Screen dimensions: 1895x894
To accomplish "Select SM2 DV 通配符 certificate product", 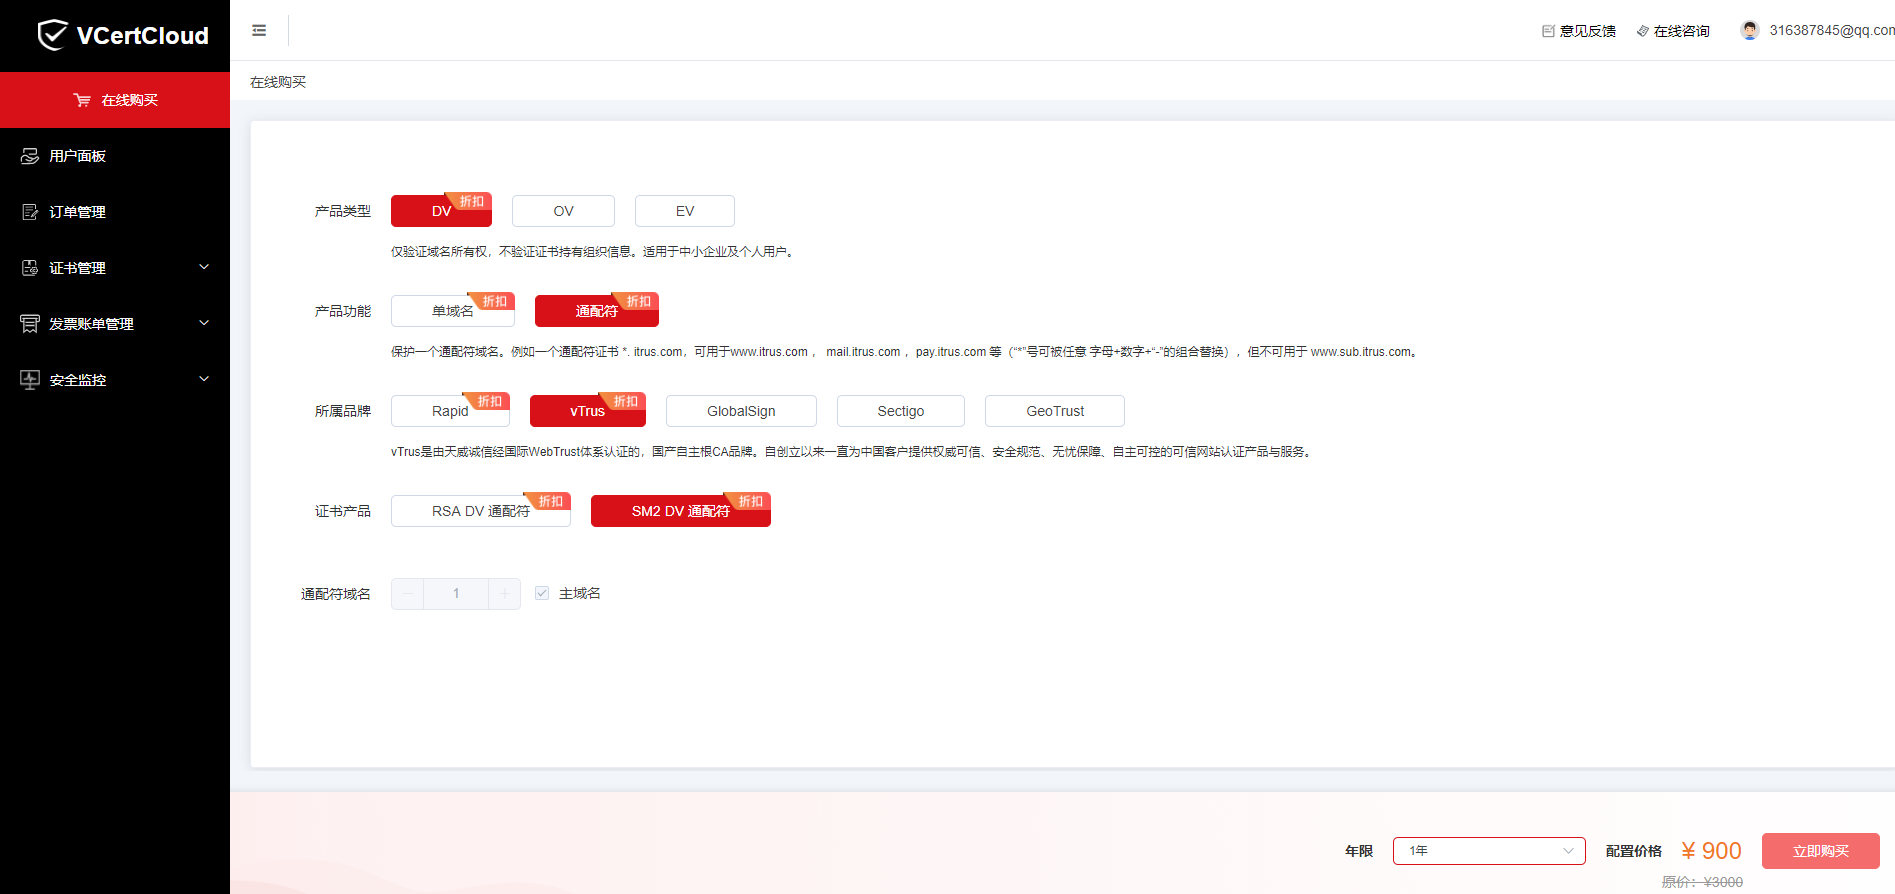I will 681,511.
